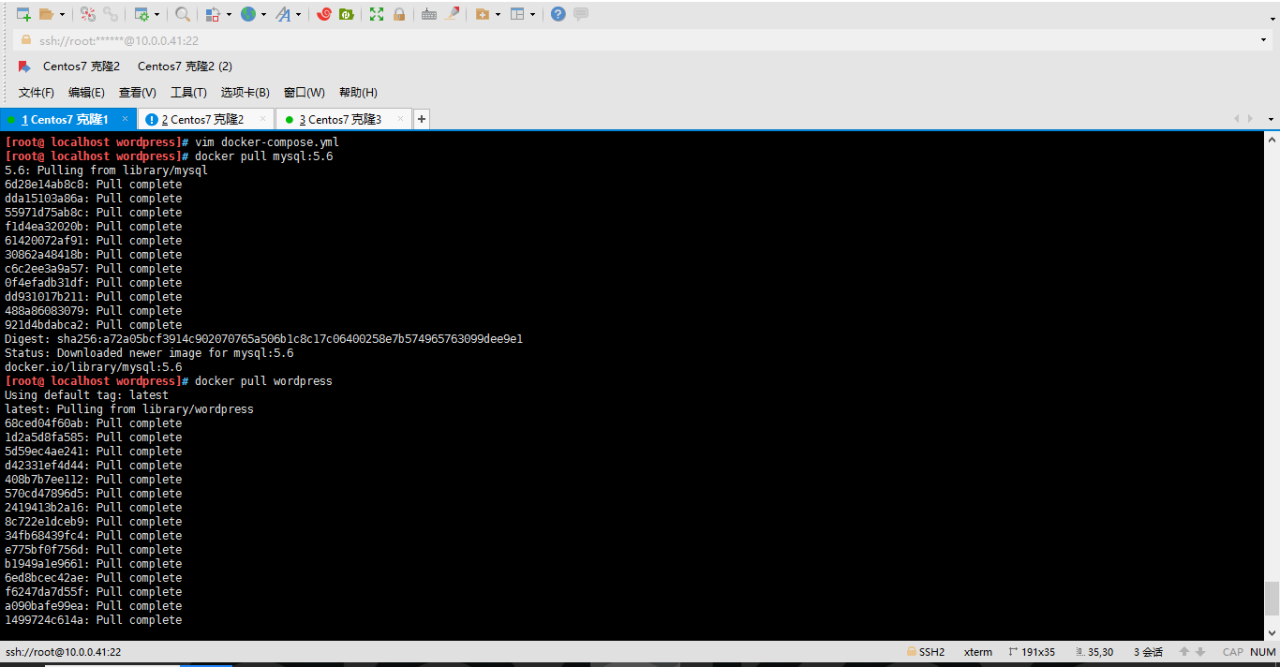Open the font dropdown arrow beside A icon
The width and height of the screenshot is (1280, 667).
[299, 15]
